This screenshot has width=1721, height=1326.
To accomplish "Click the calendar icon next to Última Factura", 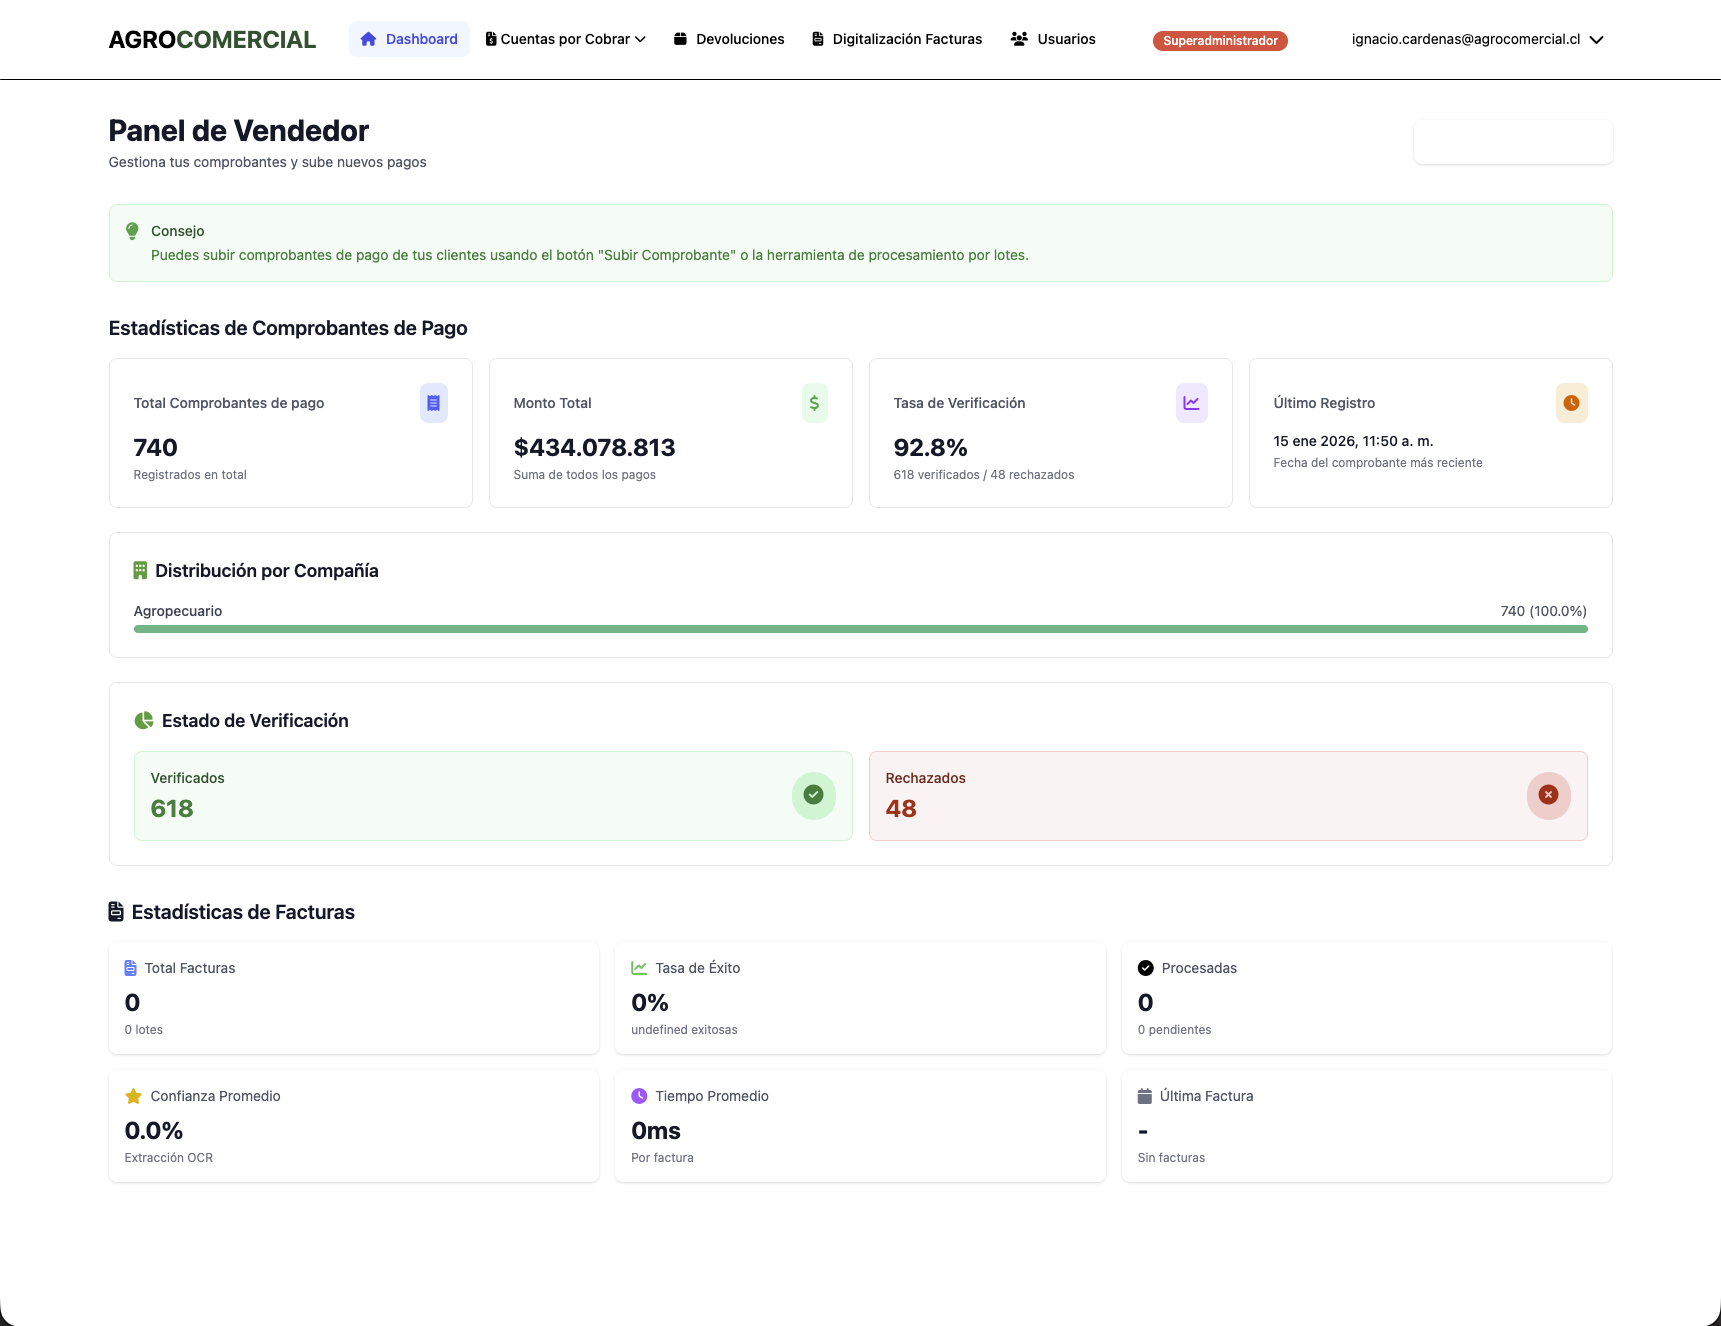I will click(x=1145, y=1096).
